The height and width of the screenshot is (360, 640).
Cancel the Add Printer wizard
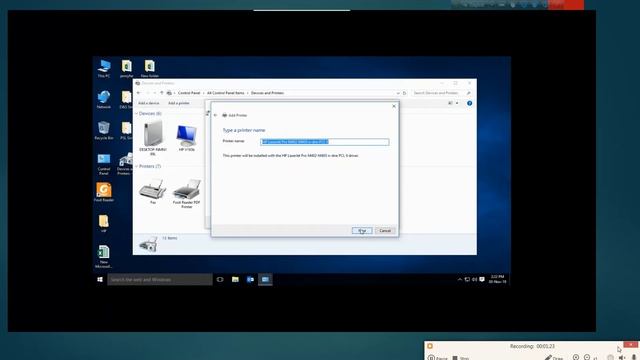click(385, 231)
